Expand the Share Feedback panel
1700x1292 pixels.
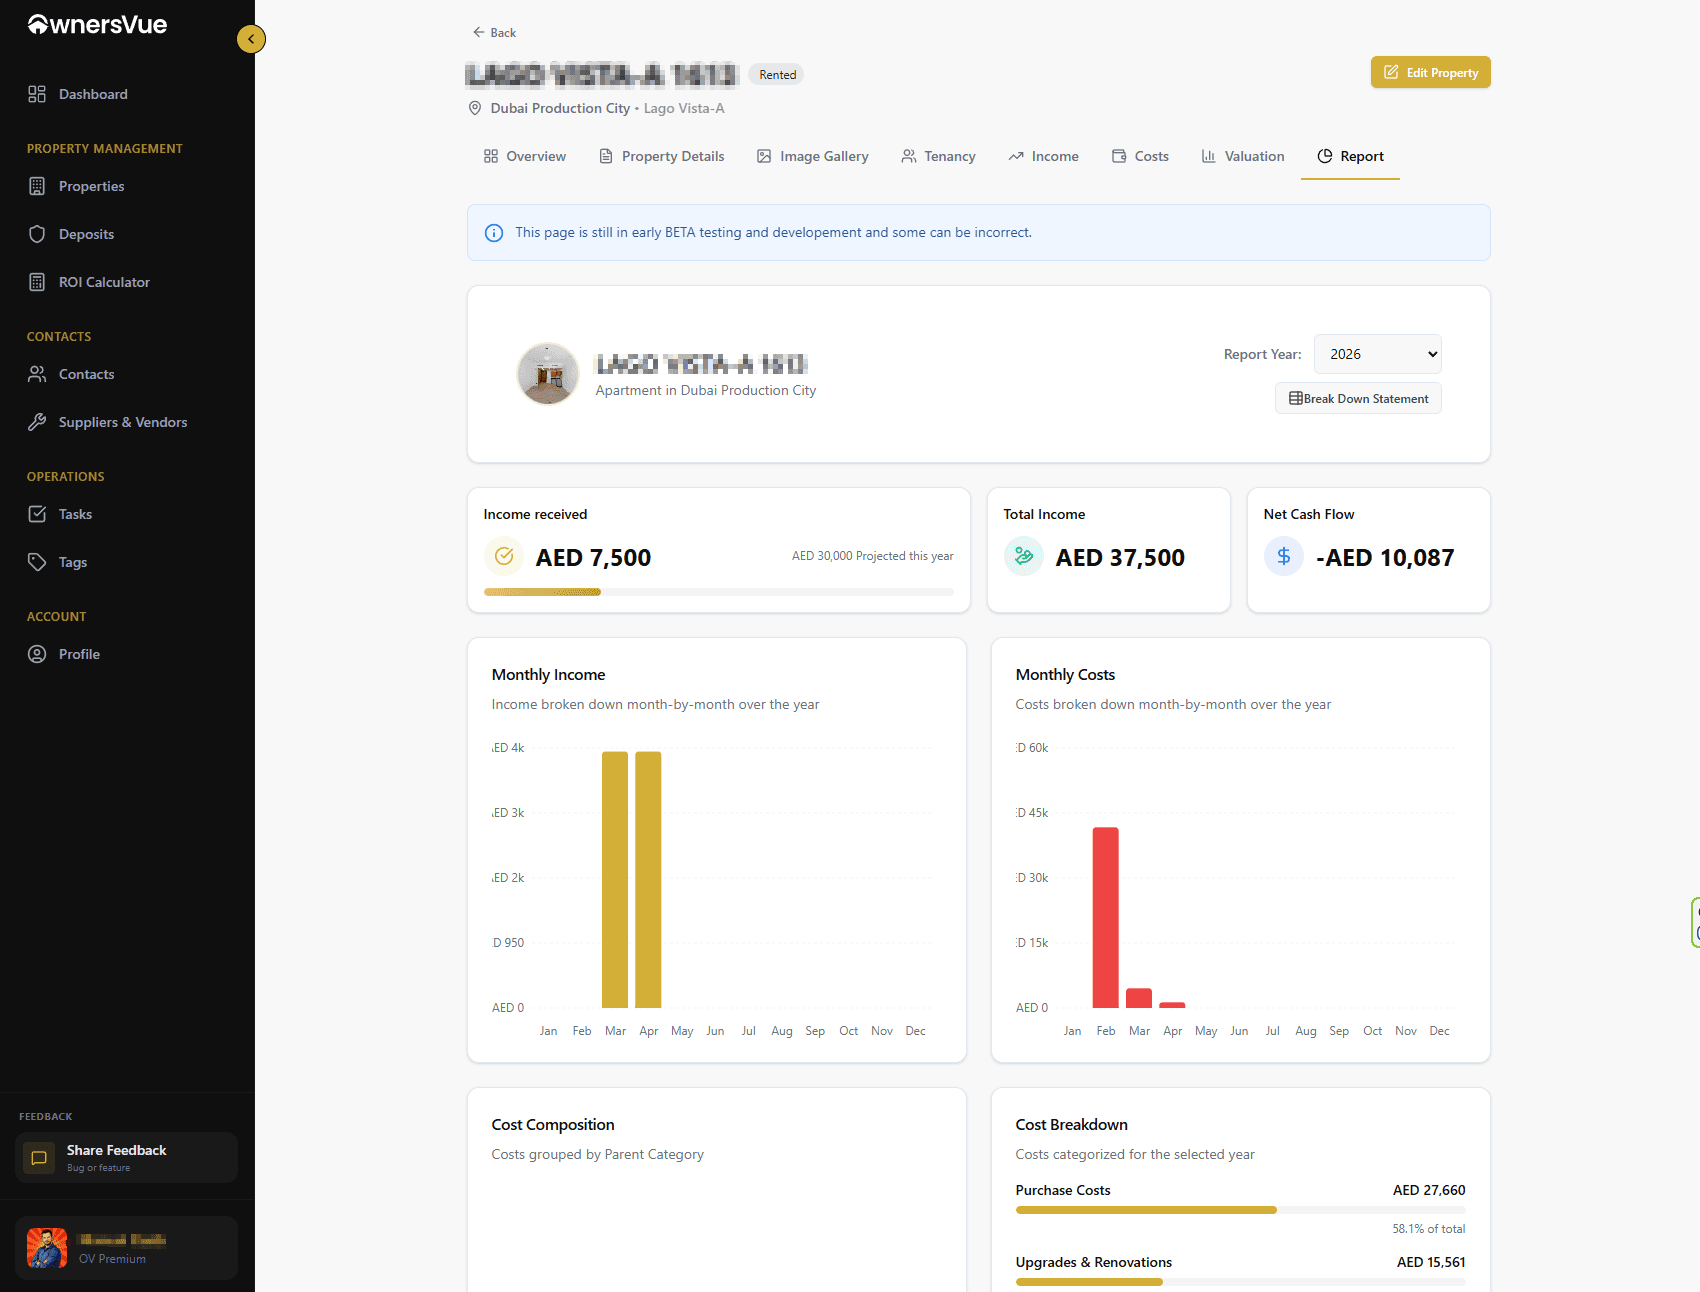click(x=126, y=1157)
